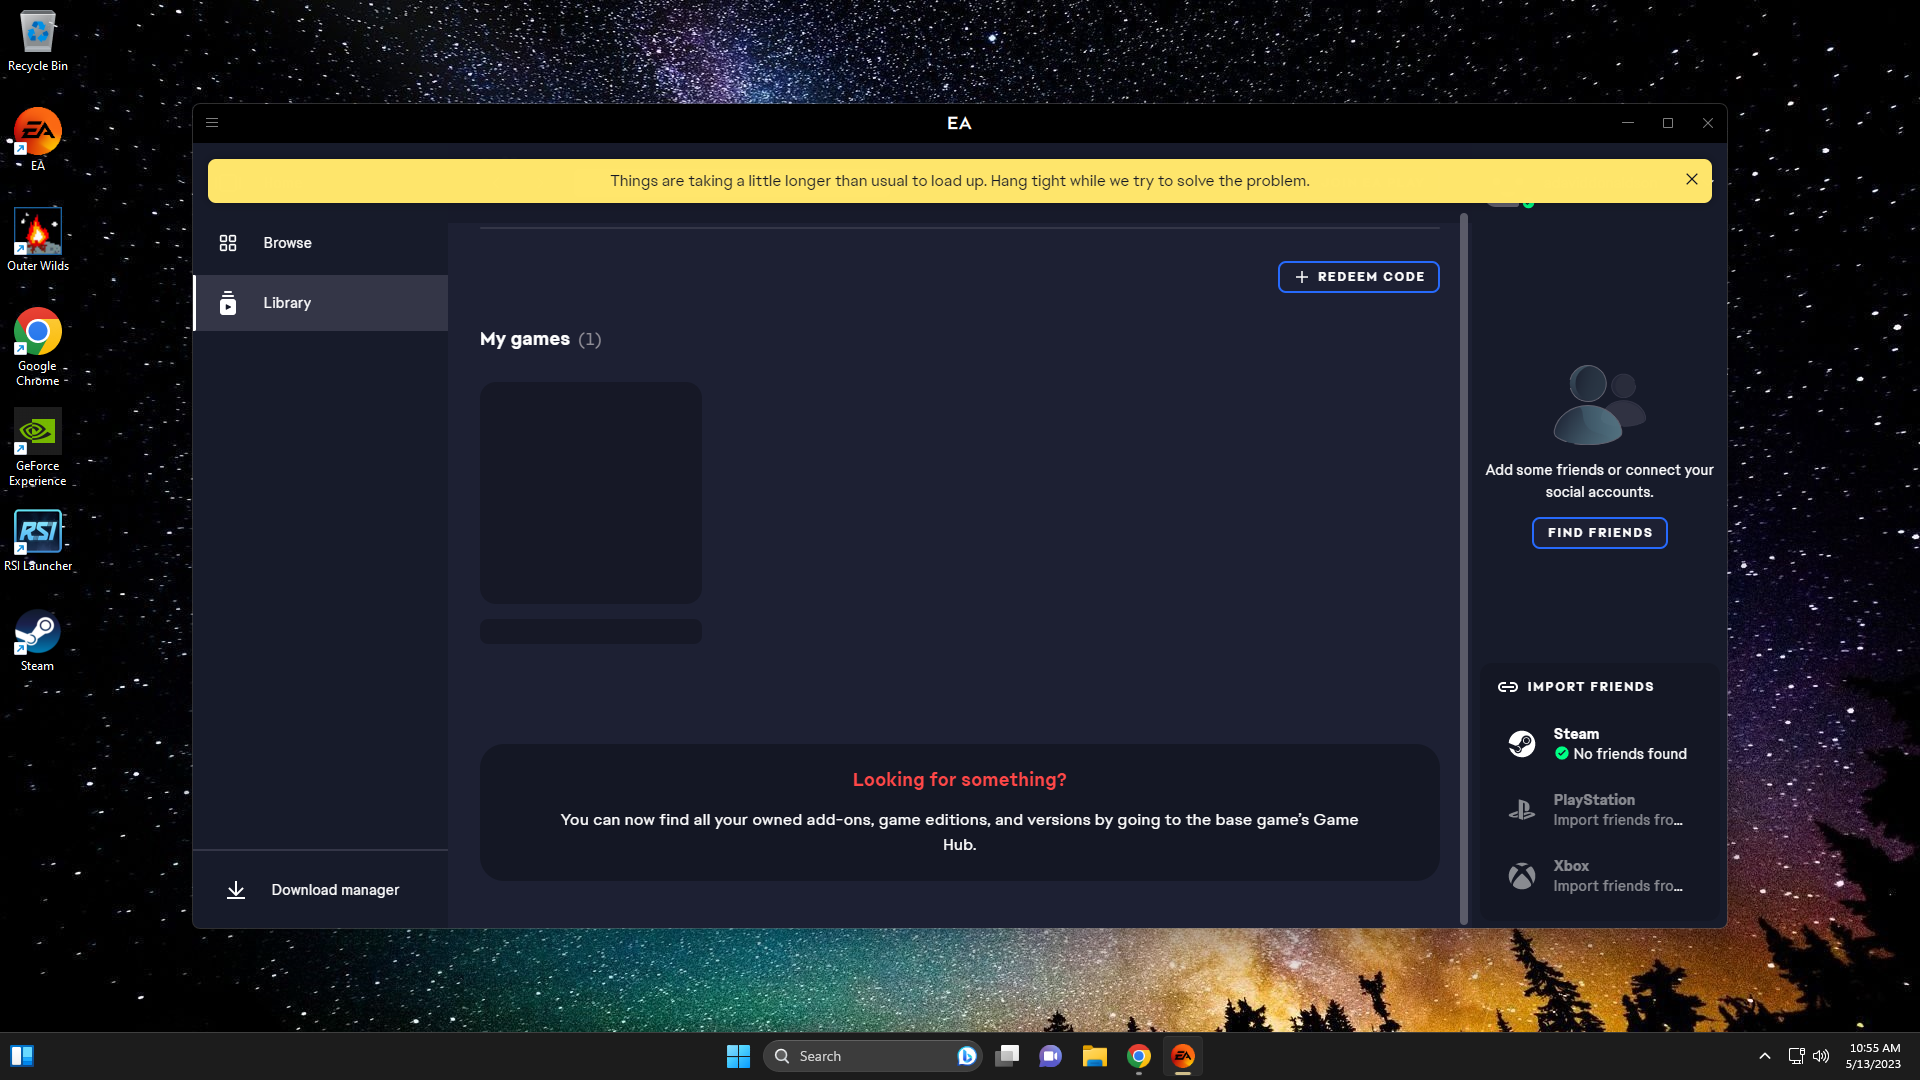Open Bing chat icon in search box
This screenshot has height=1080, width=1920.
966,1056
